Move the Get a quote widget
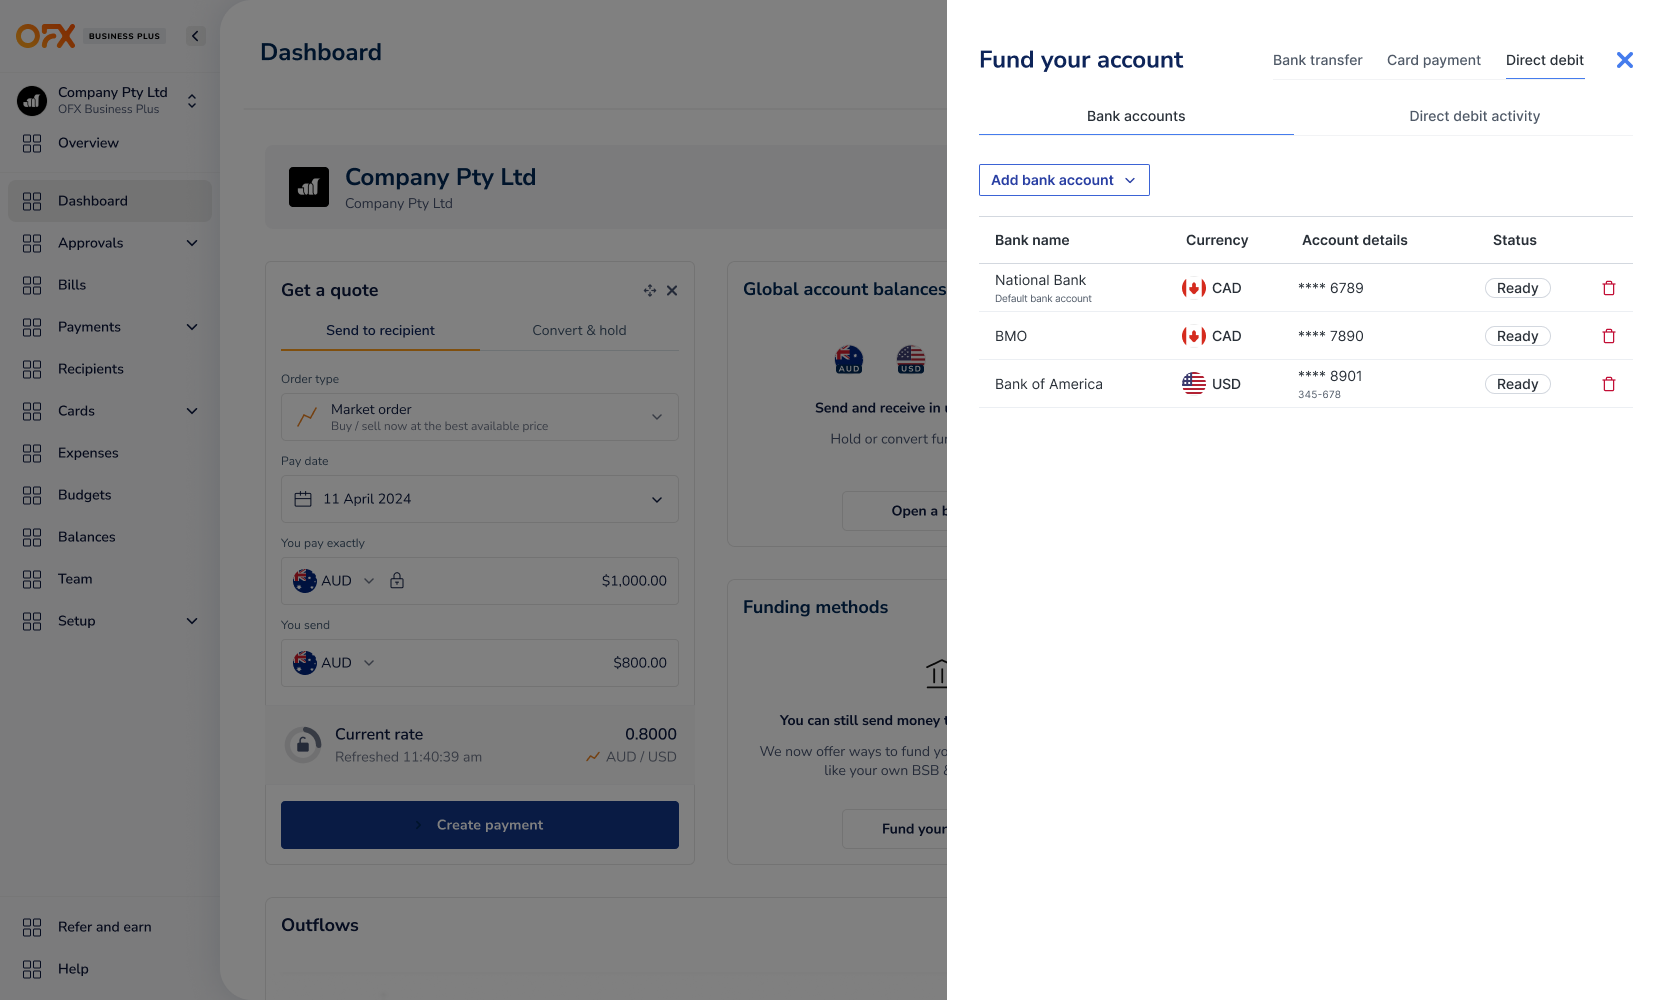This screenshot has height=1000, width=1665. (x=650, y=290)
